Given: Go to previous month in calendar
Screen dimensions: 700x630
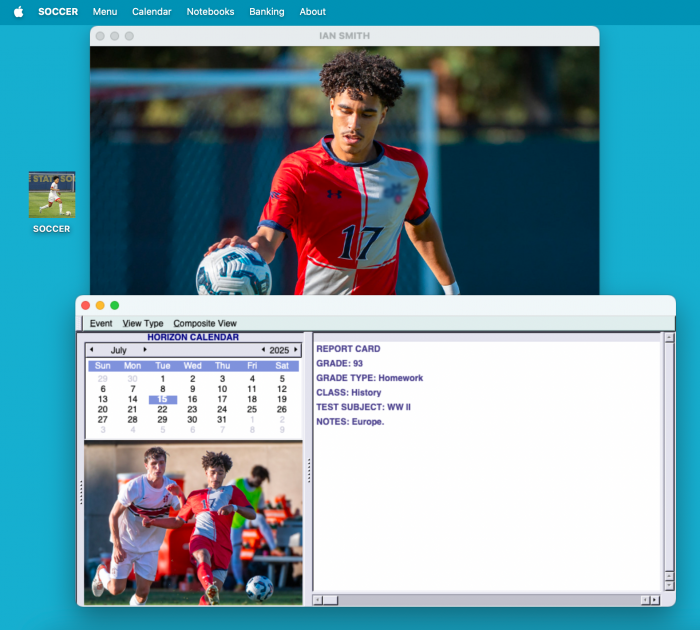Looking at the screenshot, I should 92,350.
